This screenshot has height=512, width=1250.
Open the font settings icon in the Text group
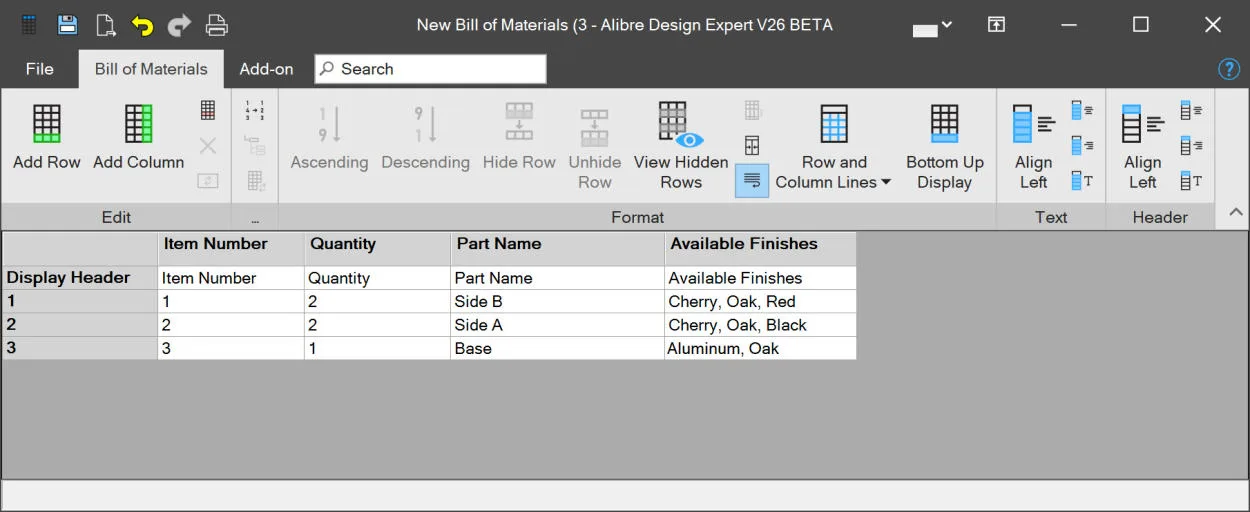click(x=1083, y=181)
